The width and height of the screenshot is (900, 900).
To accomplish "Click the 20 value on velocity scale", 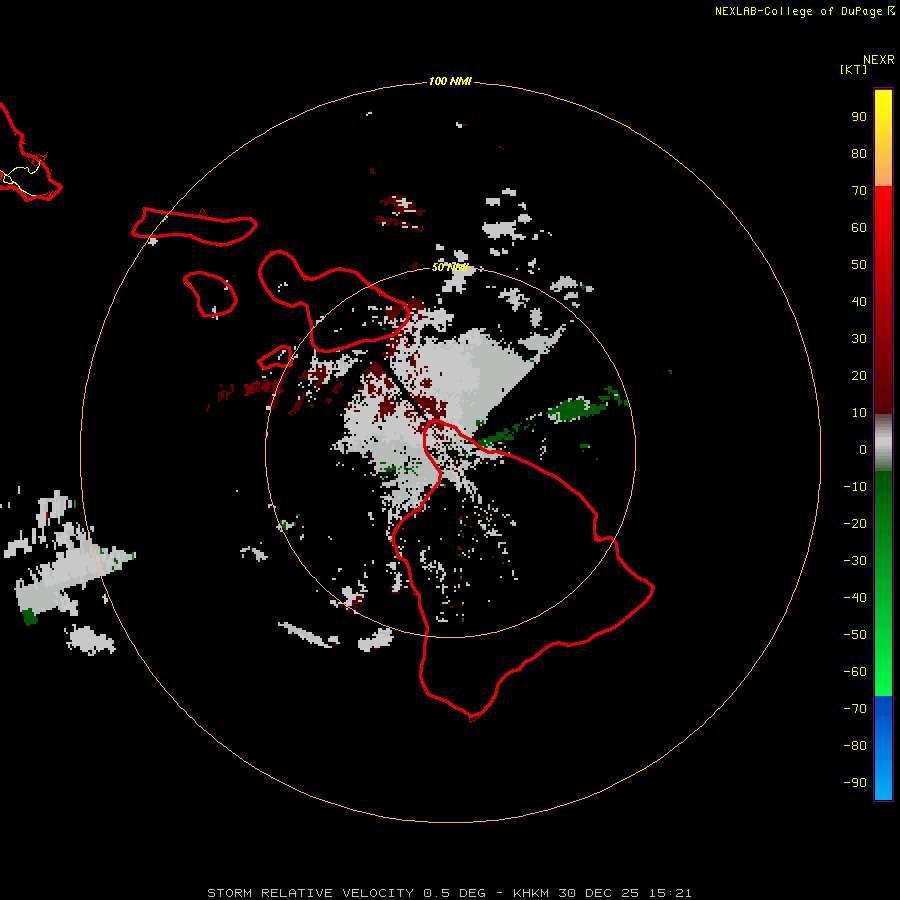I will (859, 375).
